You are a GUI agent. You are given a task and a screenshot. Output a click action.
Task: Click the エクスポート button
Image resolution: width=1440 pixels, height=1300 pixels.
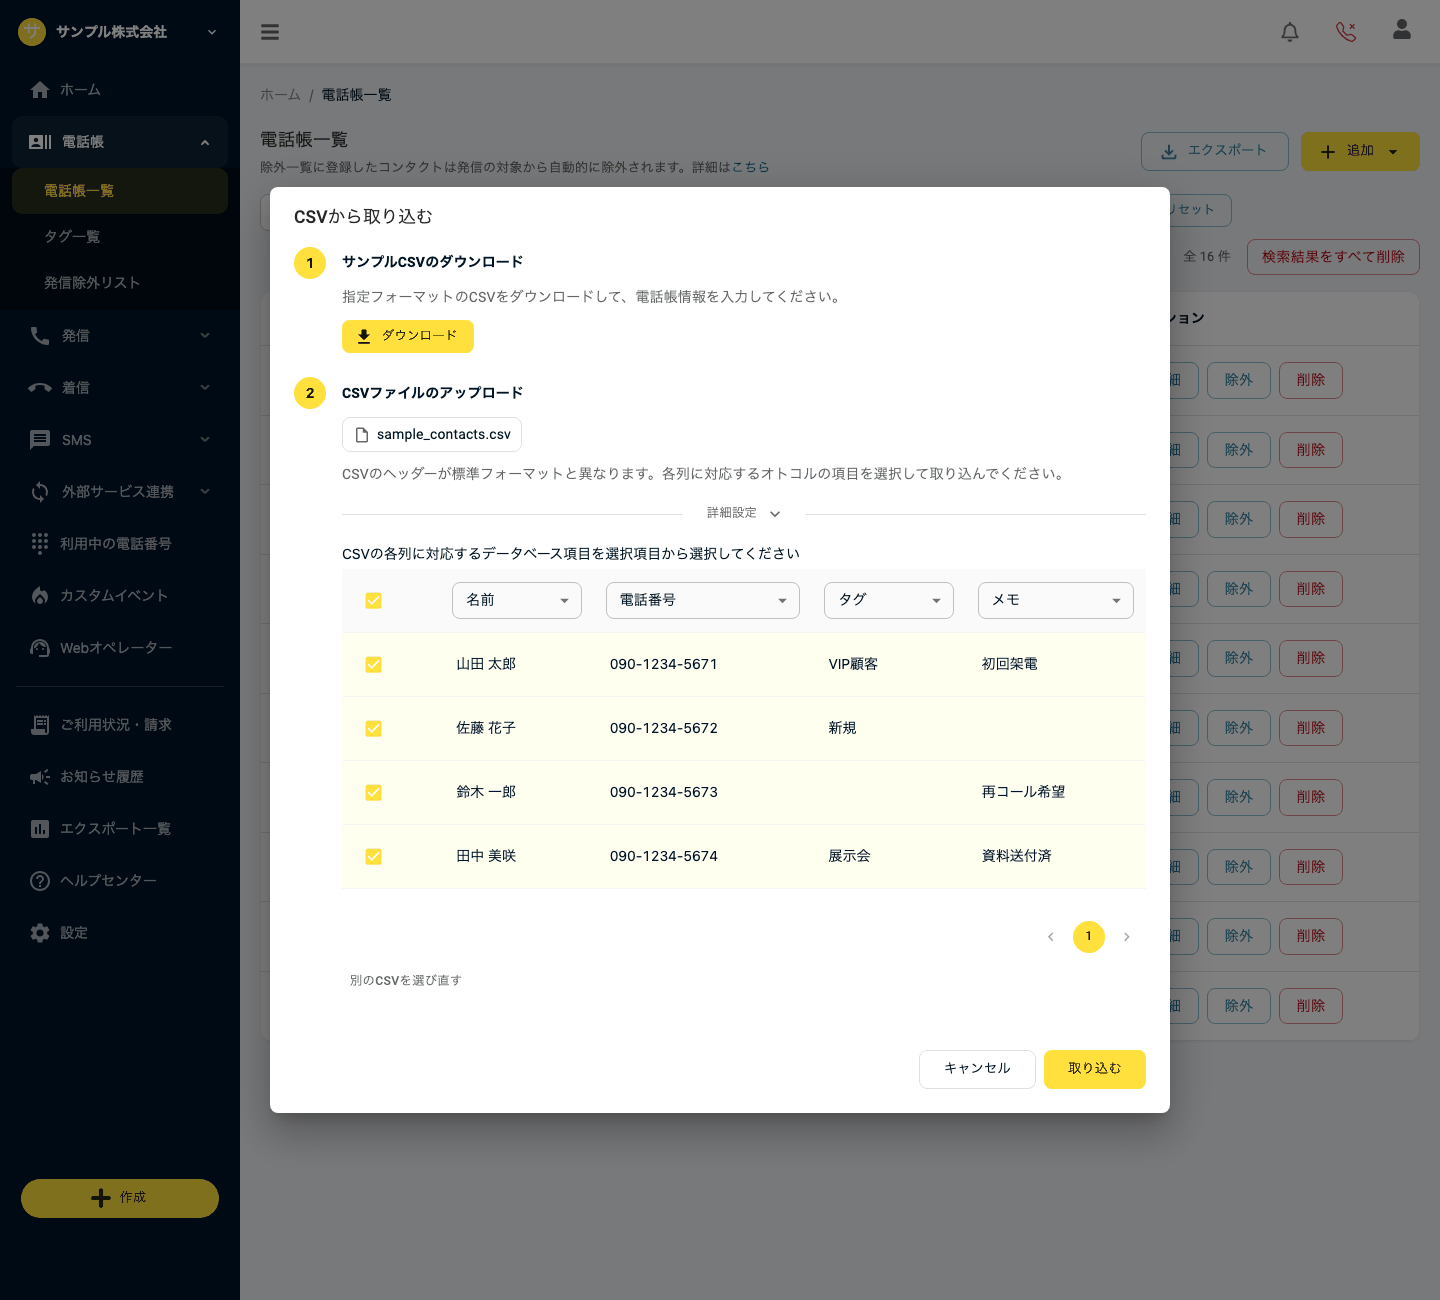point(1215,151)
